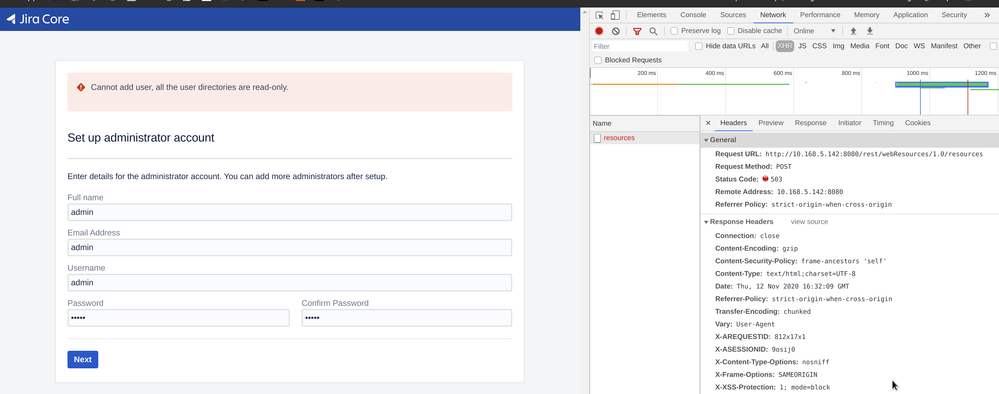The height and width of the screenshot is (394, 999).
Task: Click into the Full name field
Action: click(x=289, y=212)
